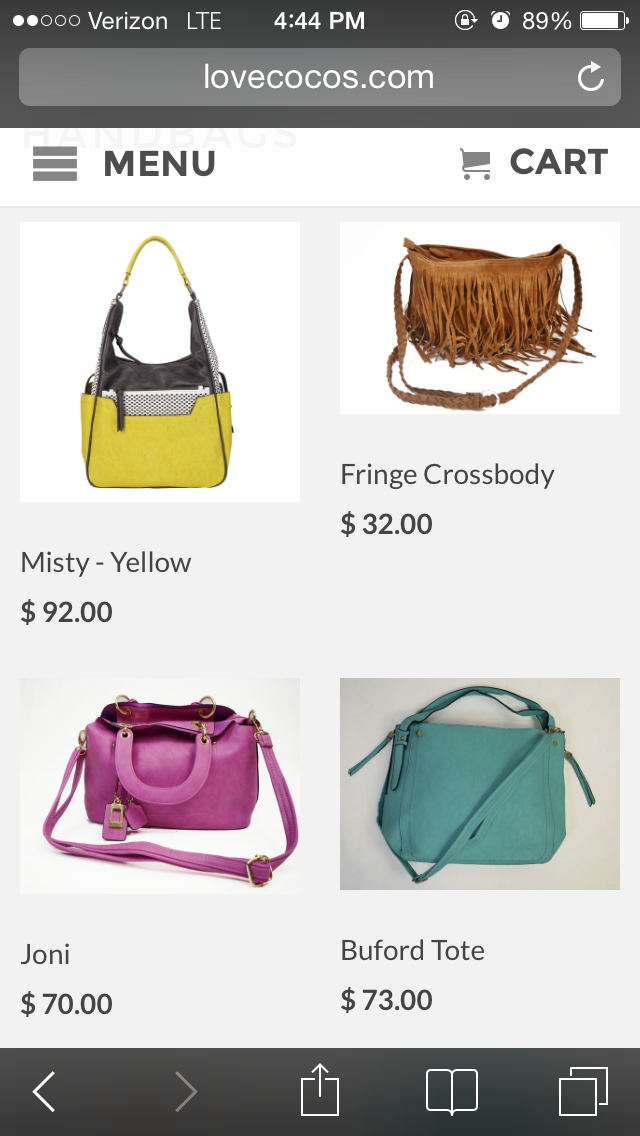Tap the lovecocos.com address bar
Image resolution: width=640 pixels, height=1136 pixels.
[x=320, y=77]
